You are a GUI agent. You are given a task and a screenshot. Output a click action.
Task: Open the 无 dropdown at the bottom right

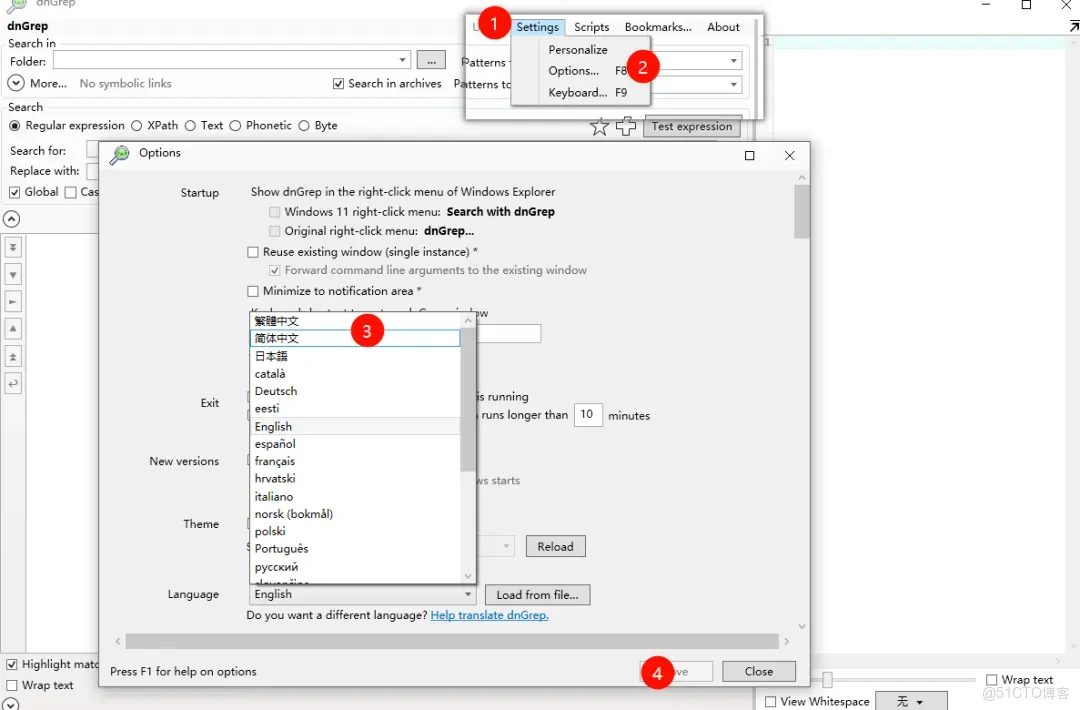911,701
